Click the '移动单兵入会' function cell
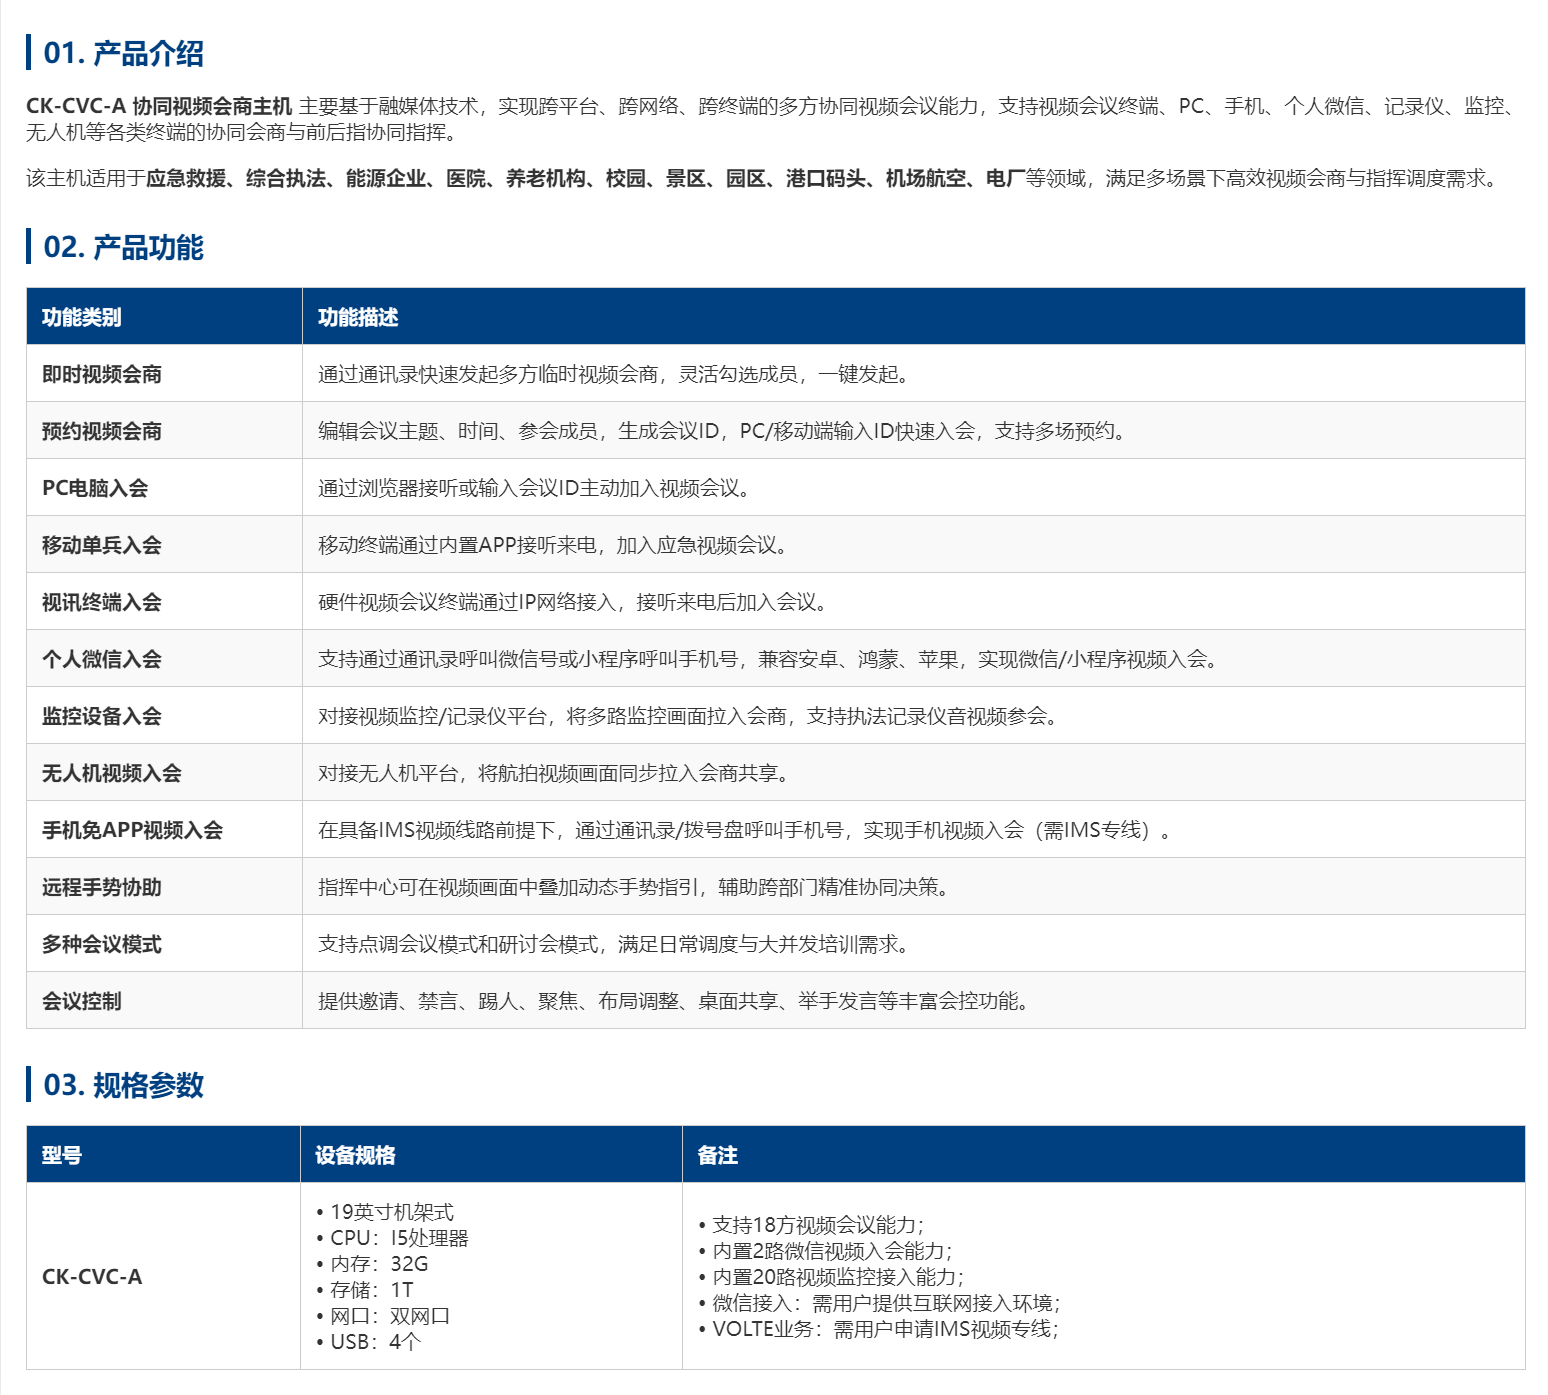This screenshot has height=1395, width=1548. point(101,545)
